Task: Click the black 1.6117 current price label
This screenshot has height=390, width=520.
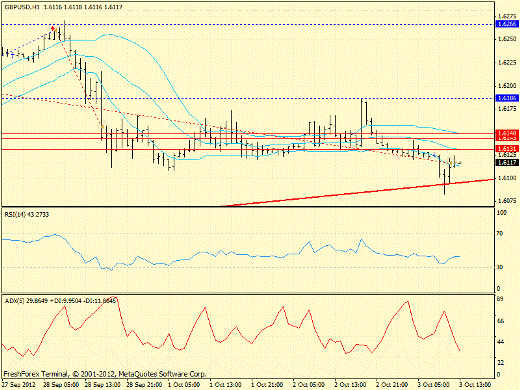Action: click(507, 162)
